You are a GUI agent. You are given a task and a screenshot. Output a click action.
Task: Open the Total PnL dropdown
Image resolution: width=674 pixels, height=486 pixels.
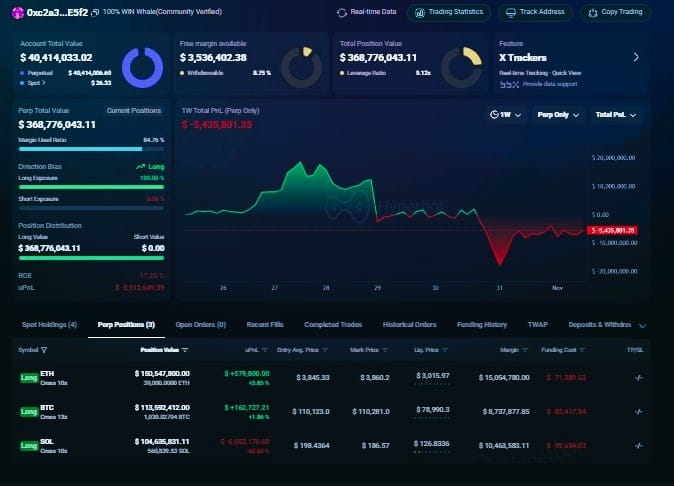point(616,115)
